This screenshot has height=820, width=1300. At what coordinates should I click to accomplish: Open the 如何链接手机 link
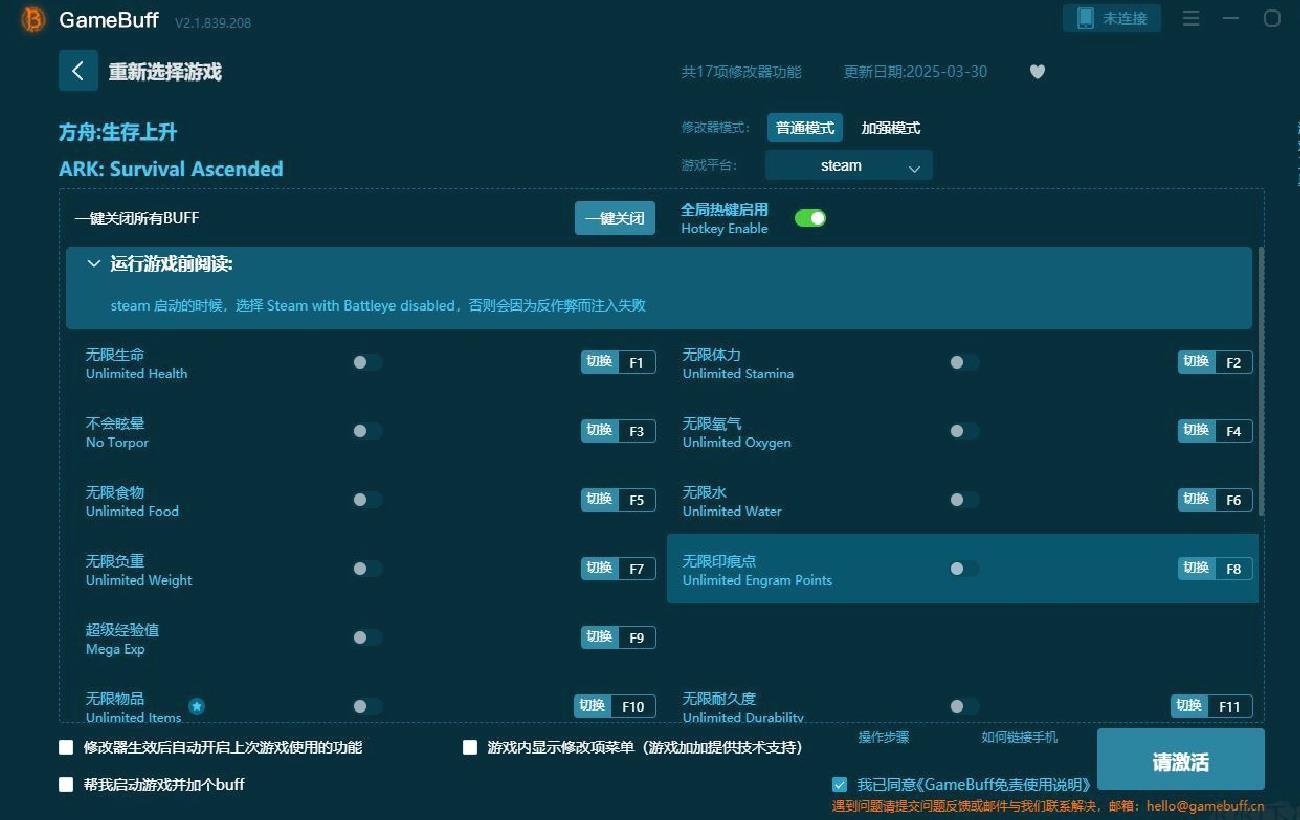[1019, 737]
